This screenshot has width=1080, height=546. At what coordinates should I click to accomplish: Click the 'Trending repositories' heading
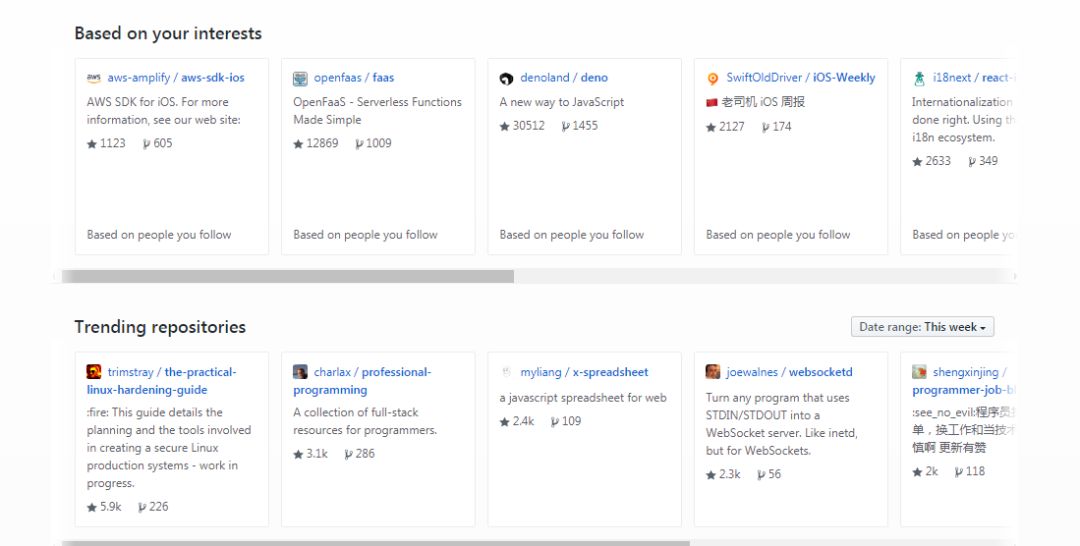tap(160, 327)
